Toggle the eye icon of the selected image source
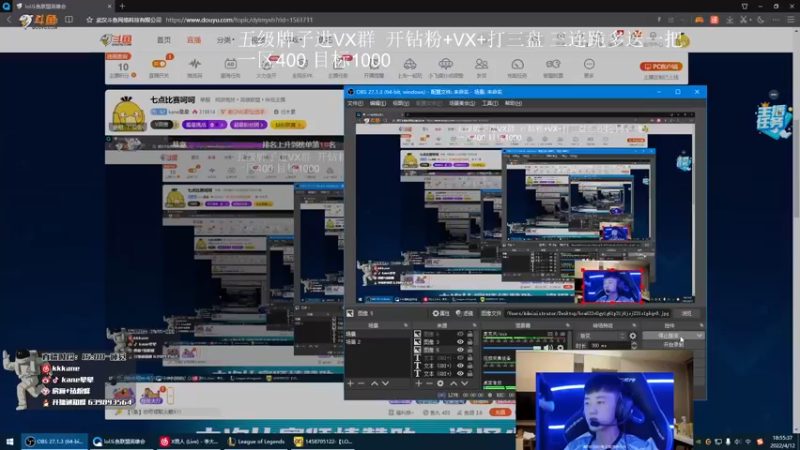800x450 pixels. tap(460, 350)
